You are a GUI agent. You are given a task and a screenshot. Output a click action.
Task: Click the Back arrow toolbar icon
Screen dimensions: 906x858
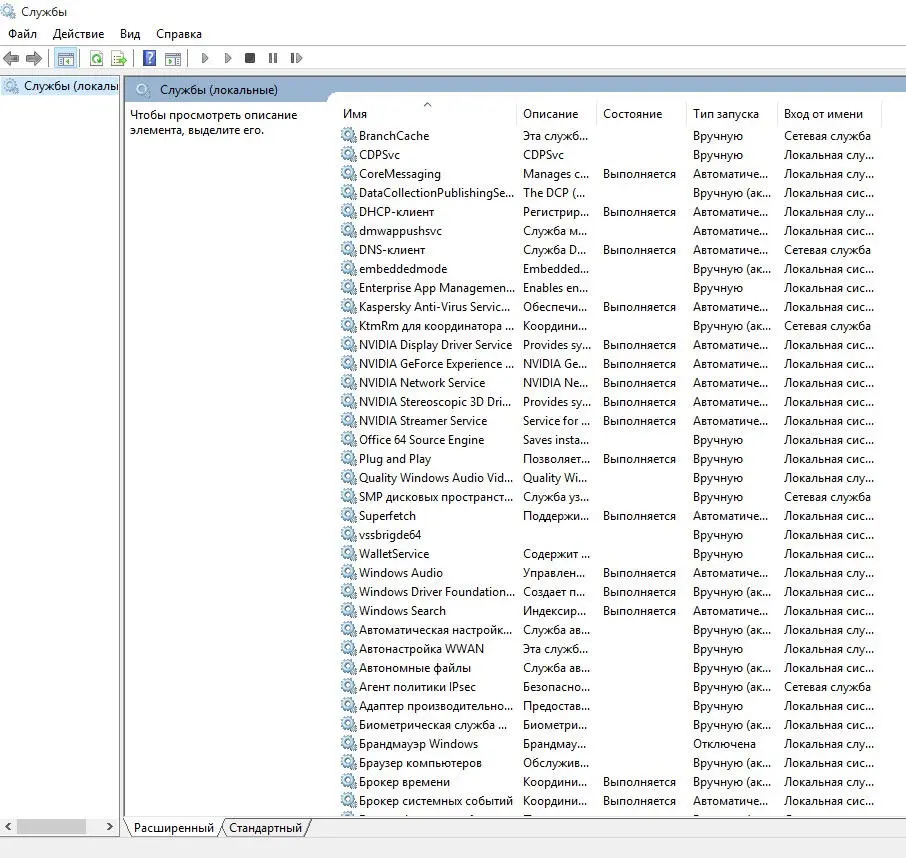[x=11, y=58]
